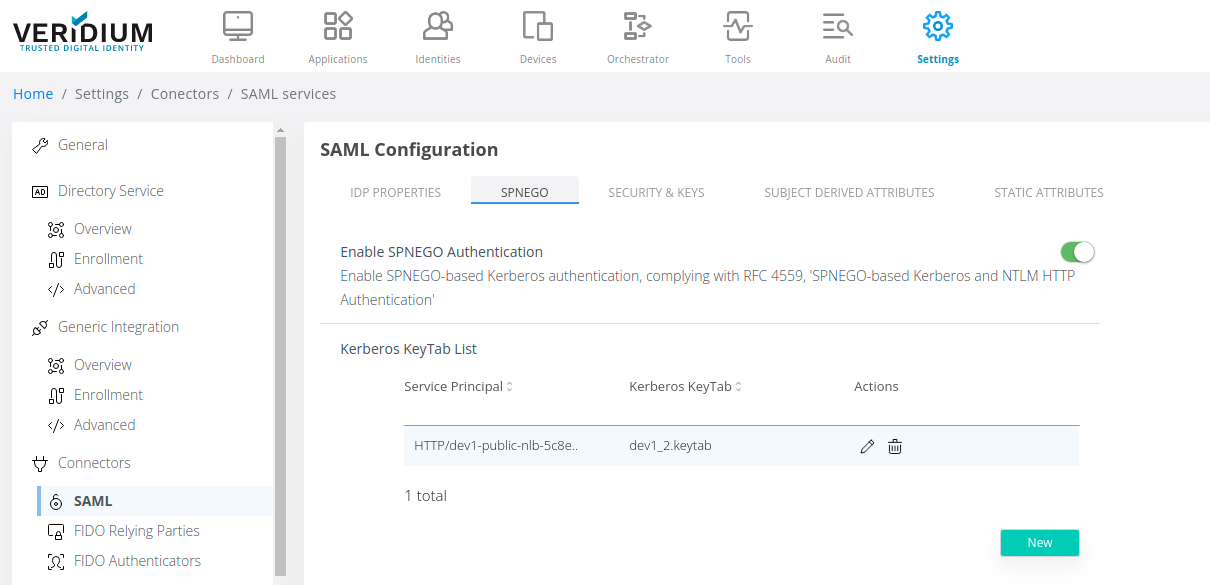Click the Veridium logo
The height and width of the screenshot is (585, 1210).
tap(83, 32)
